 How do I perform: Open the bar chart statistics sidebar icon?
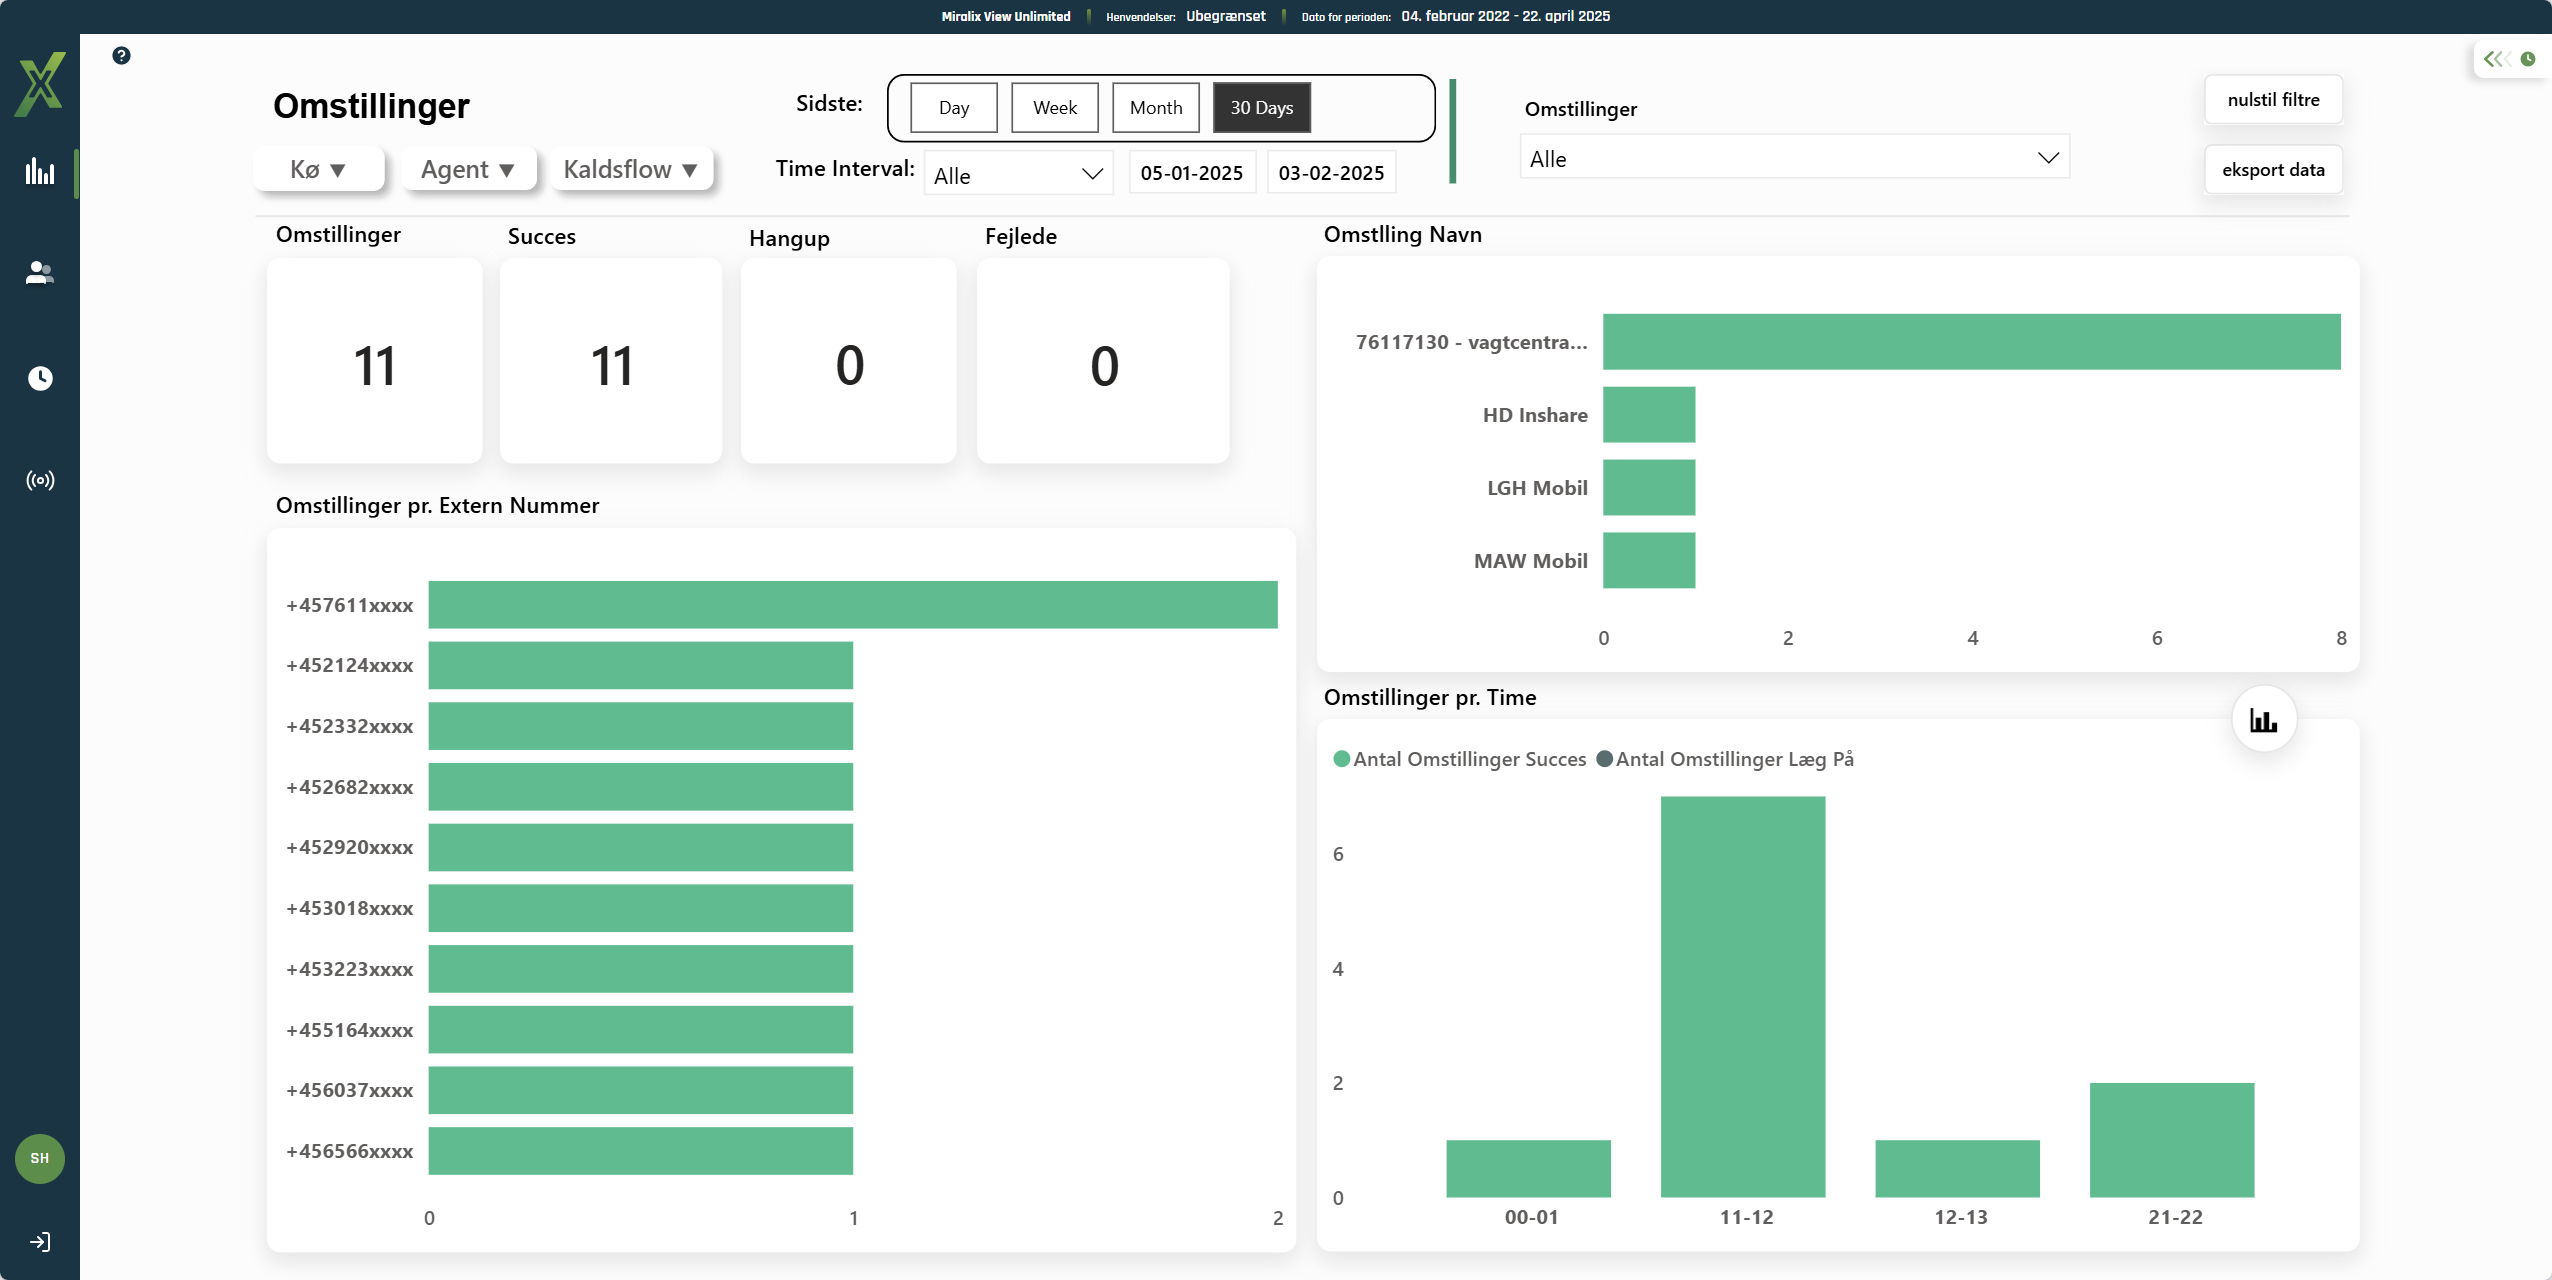click(x=40, y=171)
